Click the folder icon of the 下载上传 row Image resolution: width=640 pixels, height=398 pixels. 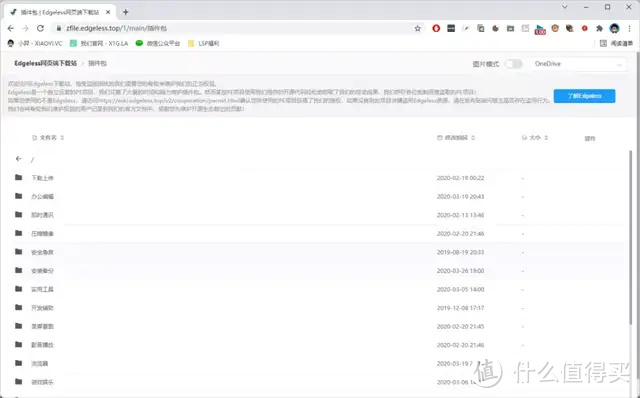(x=18, y=178)
